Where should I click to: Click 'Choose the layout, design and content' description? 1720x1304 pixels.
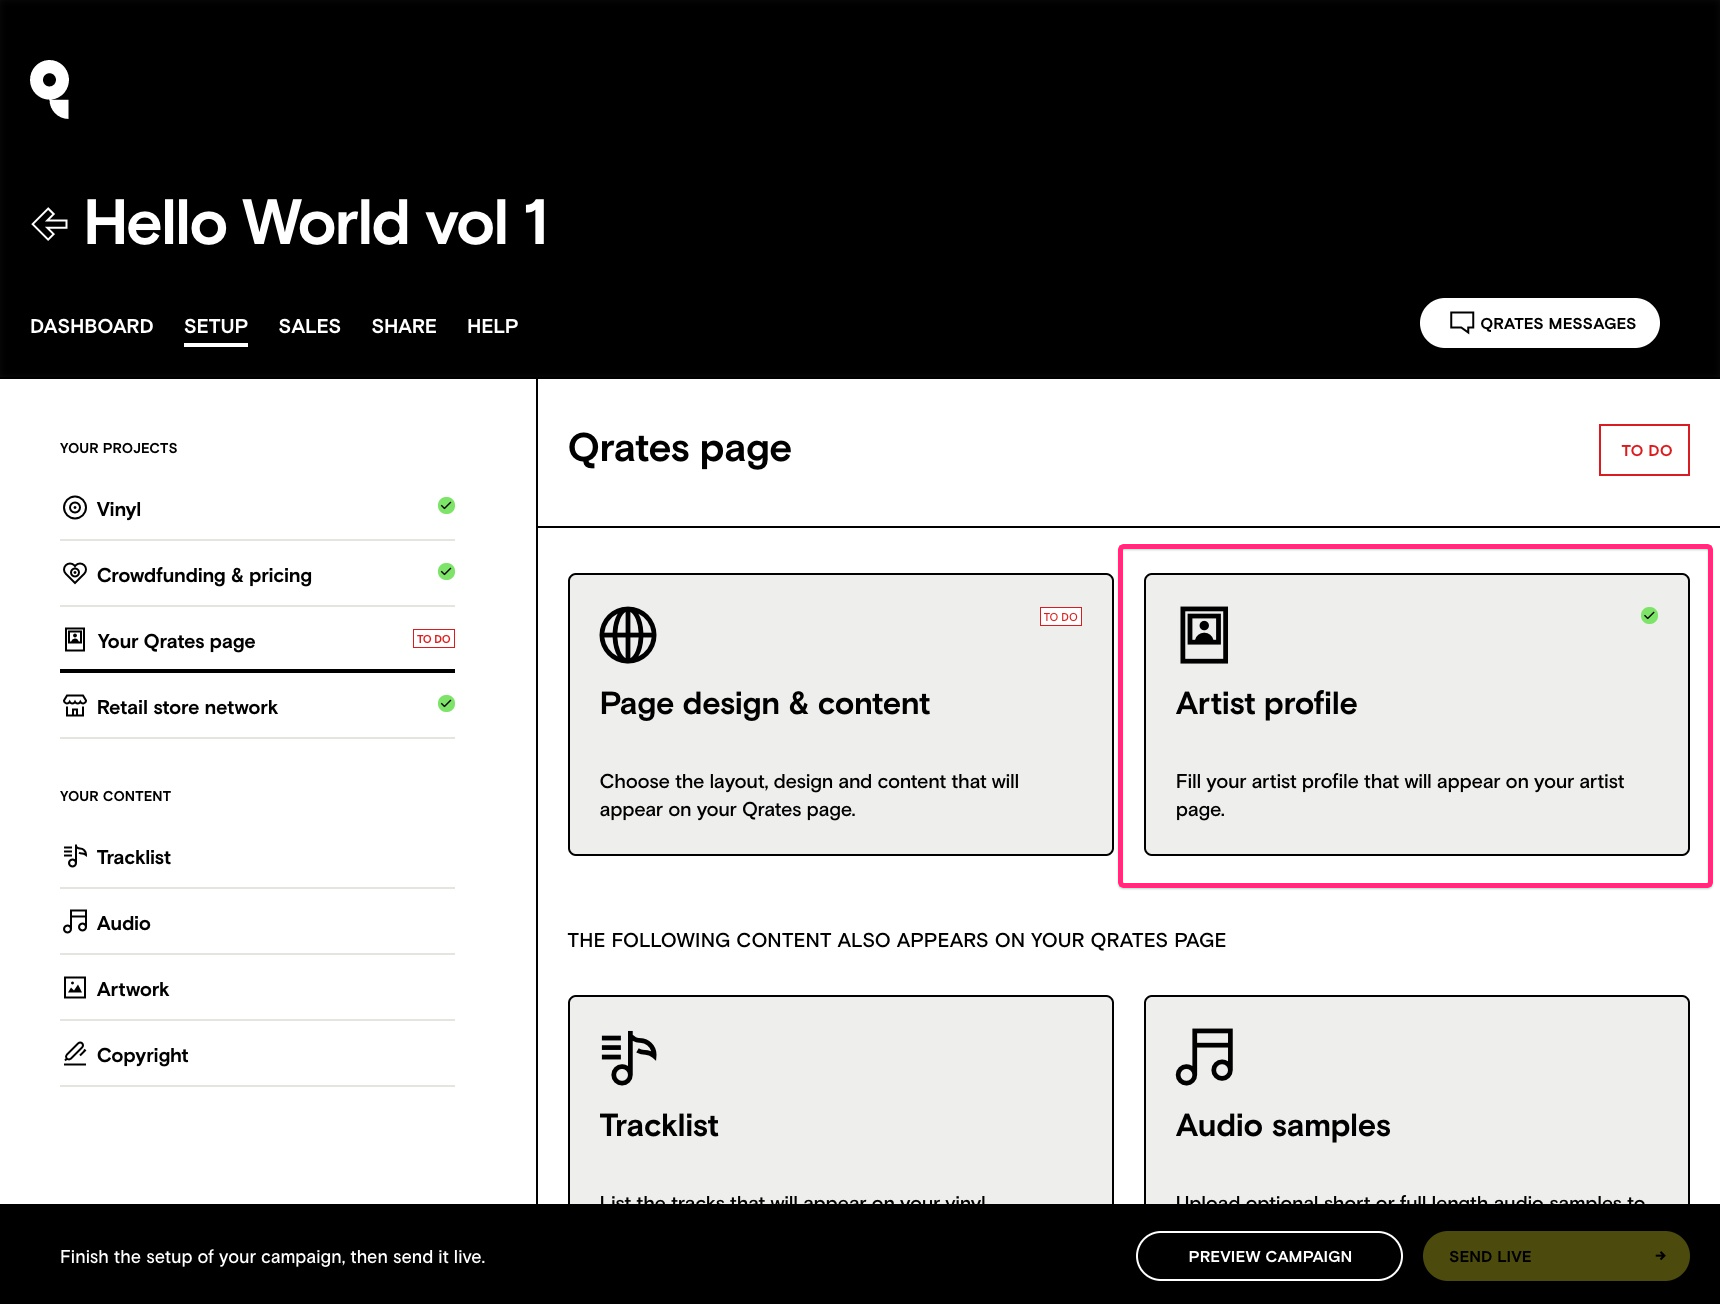coord(809,795)
